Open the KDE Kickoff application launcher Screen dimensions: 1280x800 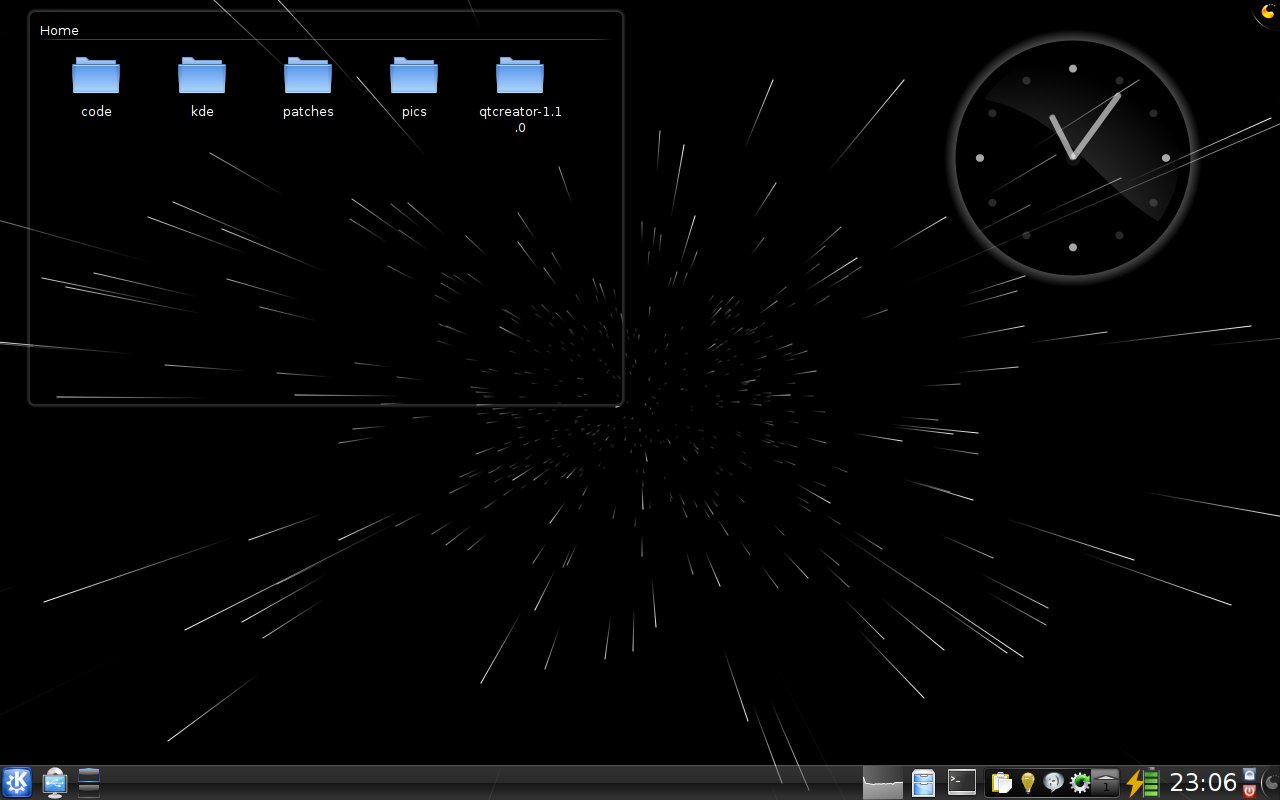point(17,782)
